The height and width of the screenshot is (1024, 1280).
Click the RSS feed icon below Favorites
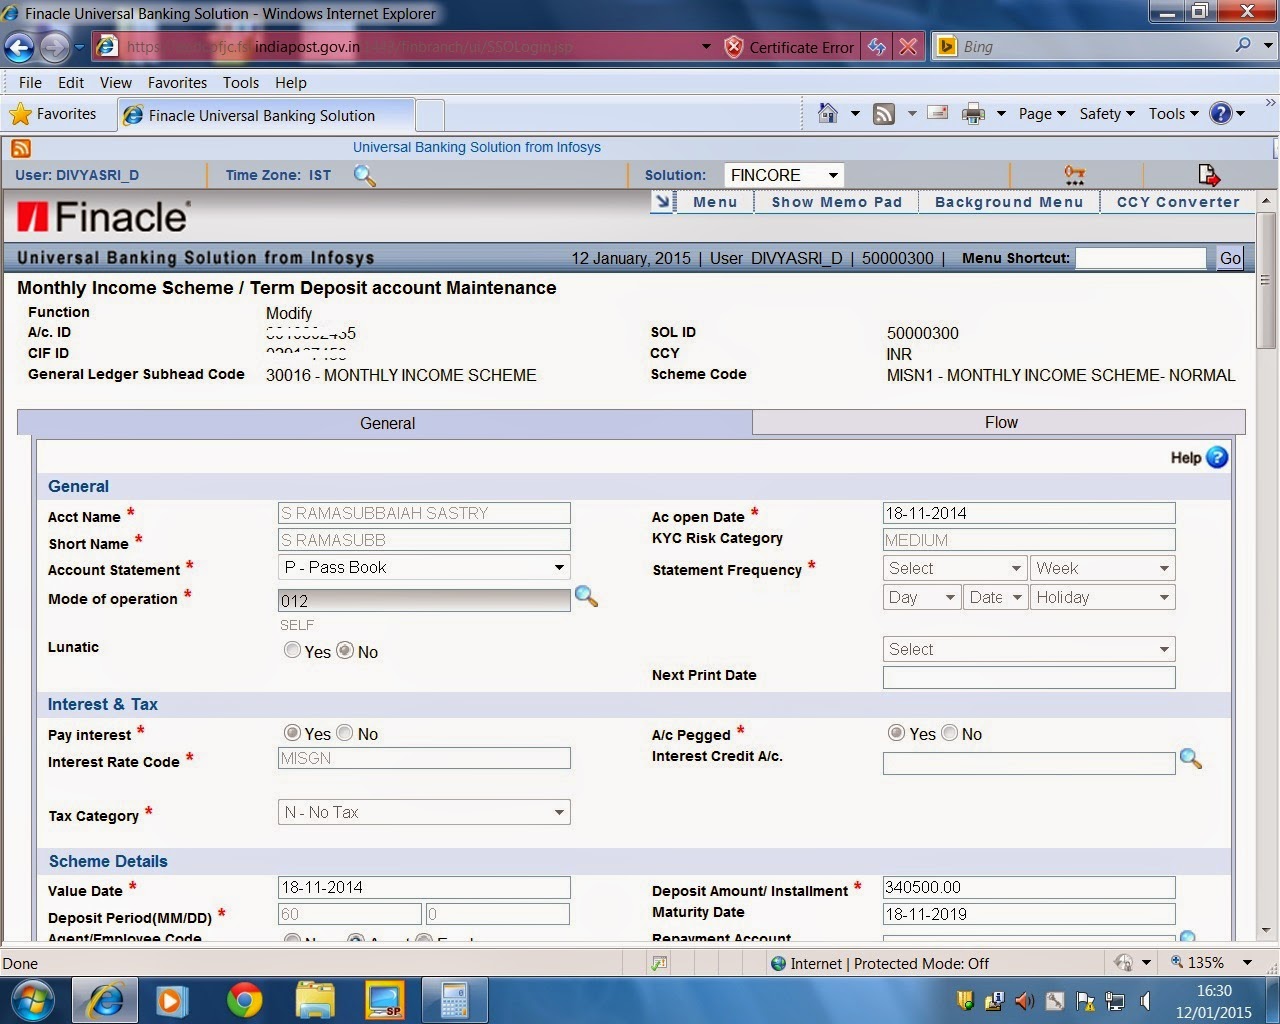pos(21,148)
